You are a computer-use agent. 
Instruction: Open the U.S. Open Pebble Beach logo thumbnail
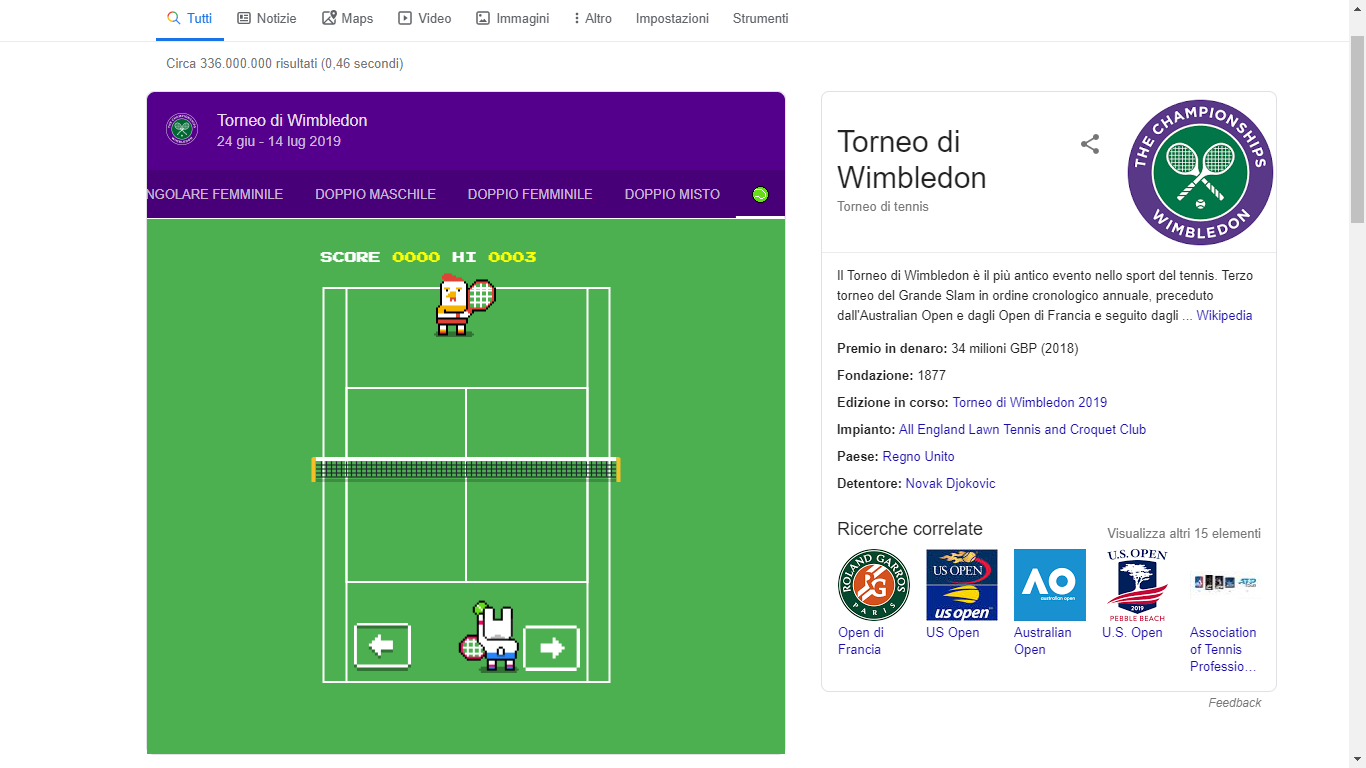click(1137, 585)
